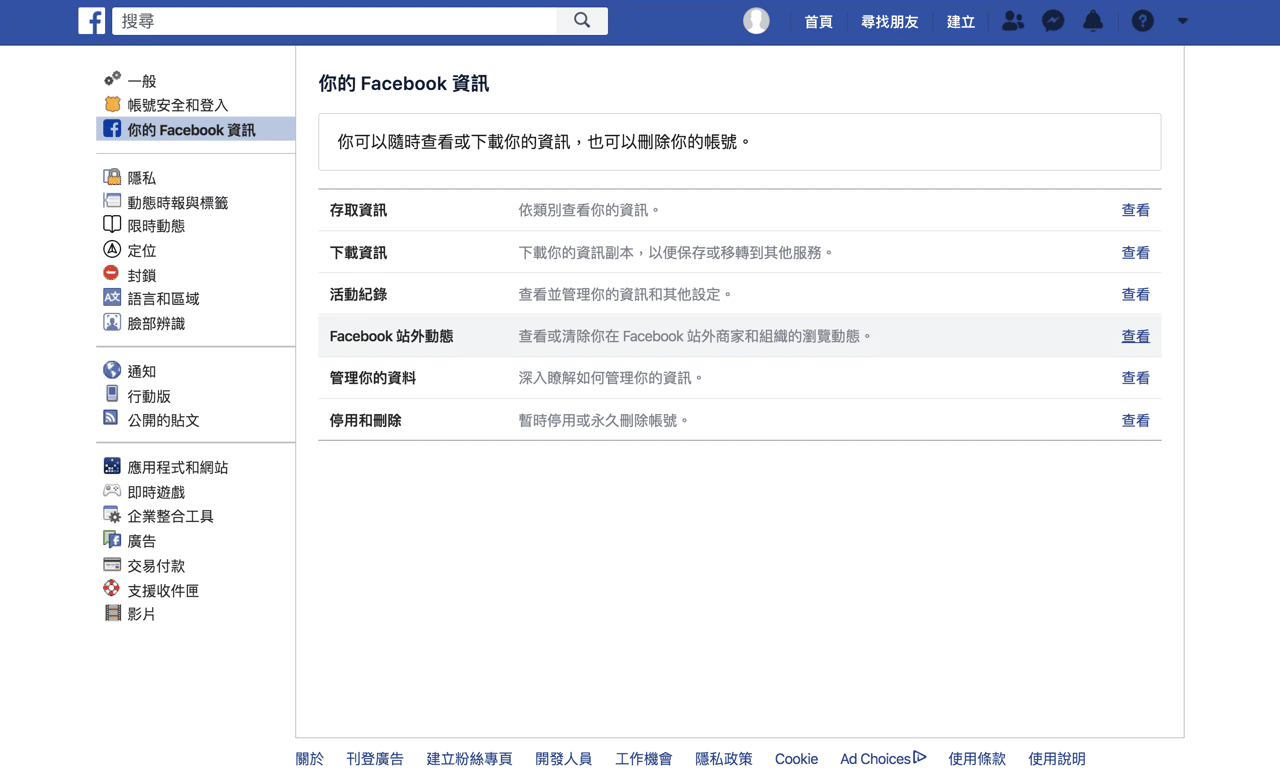
Task: Click 尋找朋友 in the top bar
Action: tap(890, 21)
